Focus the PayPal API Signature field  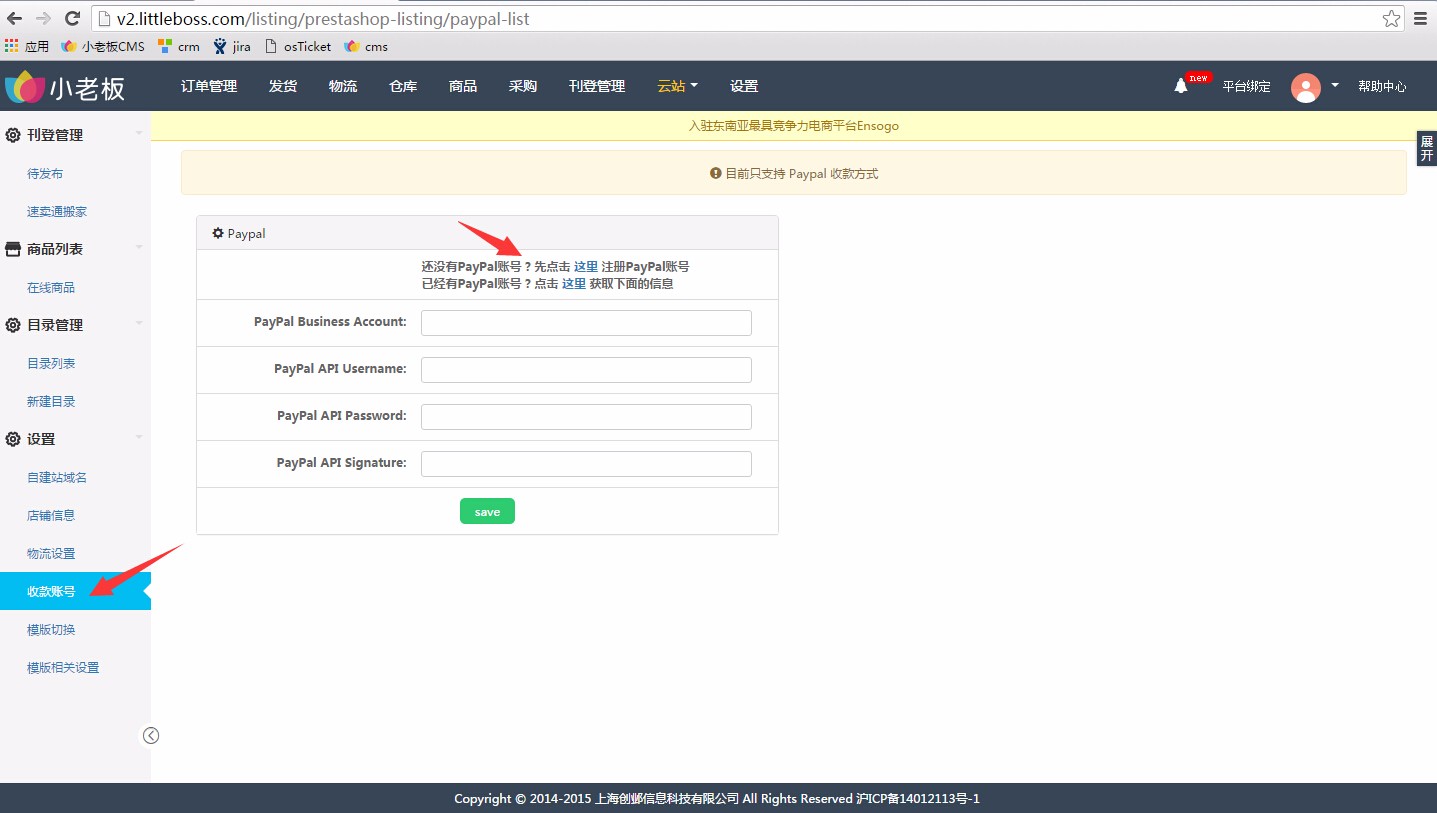click(586, 464)
